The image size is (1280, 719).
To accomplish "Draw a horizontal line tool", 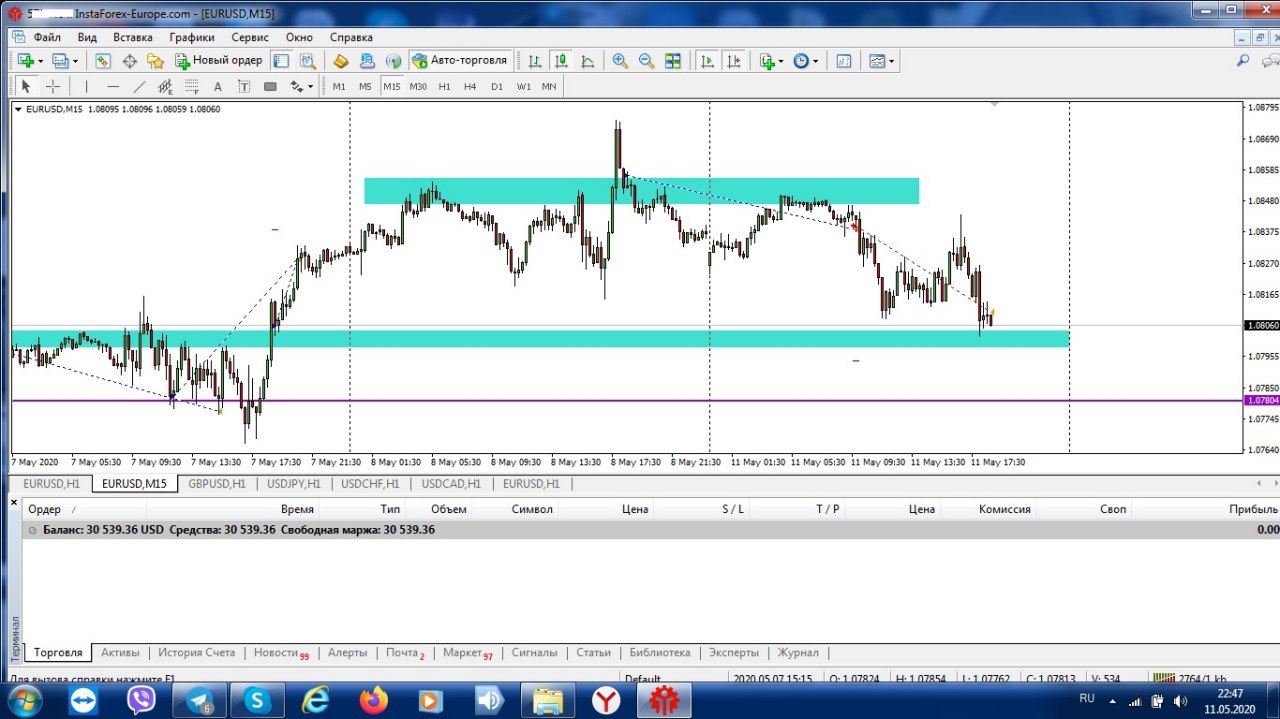I will [x=113, y=87].
